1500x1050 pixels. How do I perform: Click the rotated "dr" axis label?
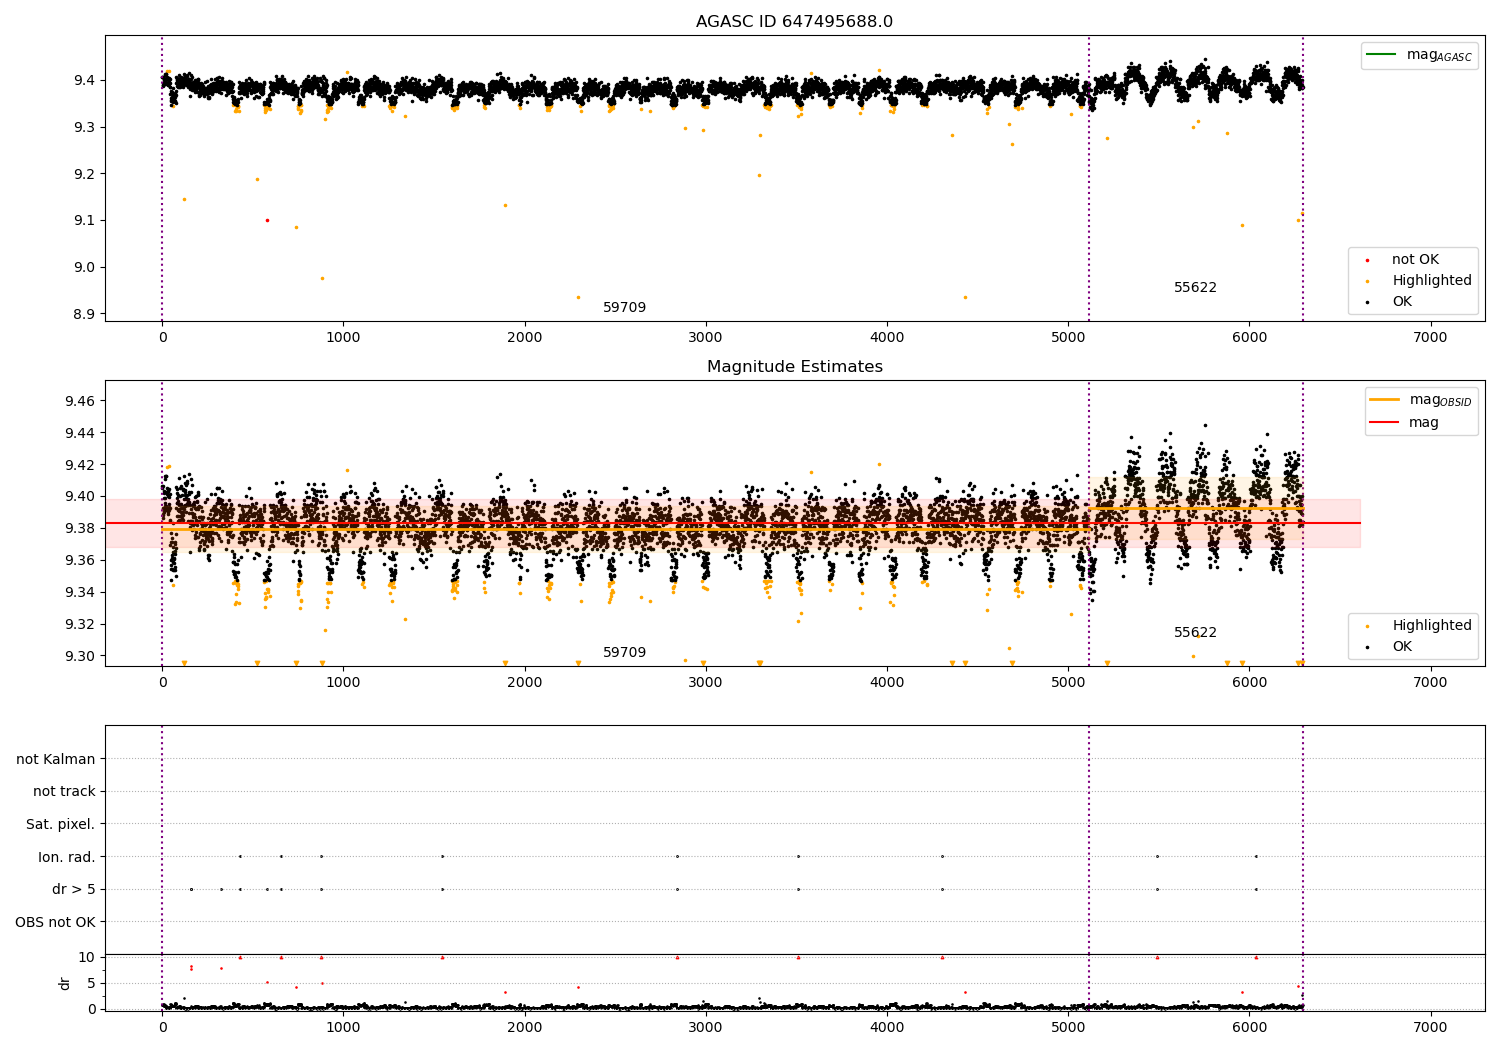(x=65, y=983)
